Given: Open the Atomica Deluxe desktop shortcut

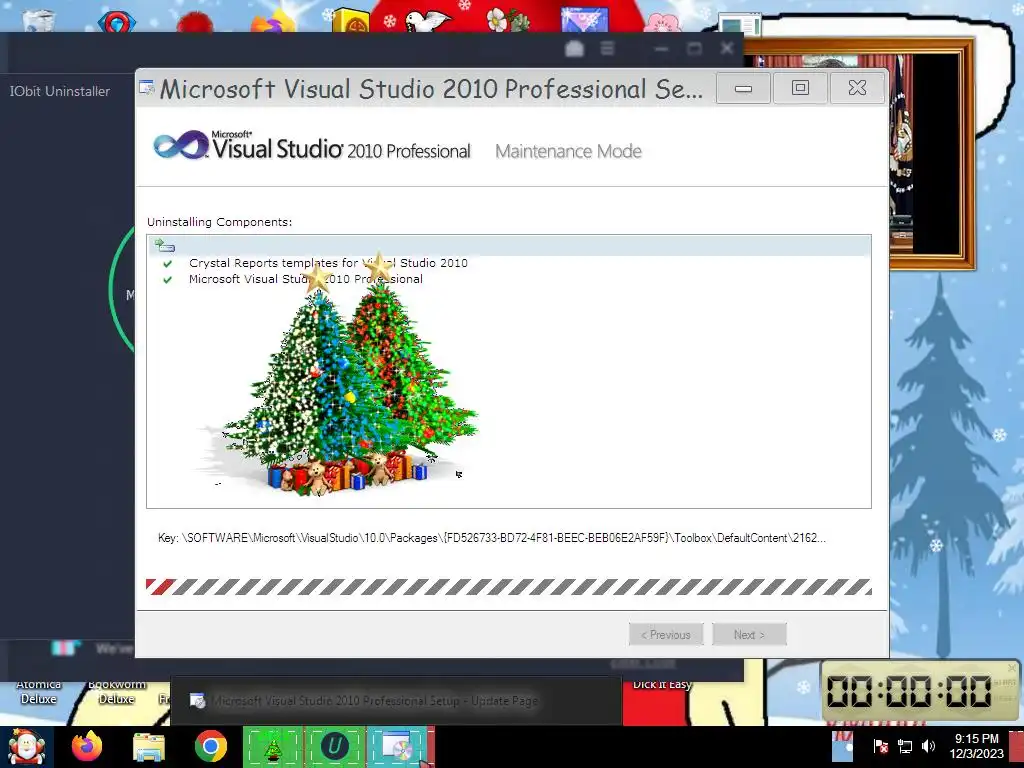Looking at the screenshot, I should click(x=39, y=691).
